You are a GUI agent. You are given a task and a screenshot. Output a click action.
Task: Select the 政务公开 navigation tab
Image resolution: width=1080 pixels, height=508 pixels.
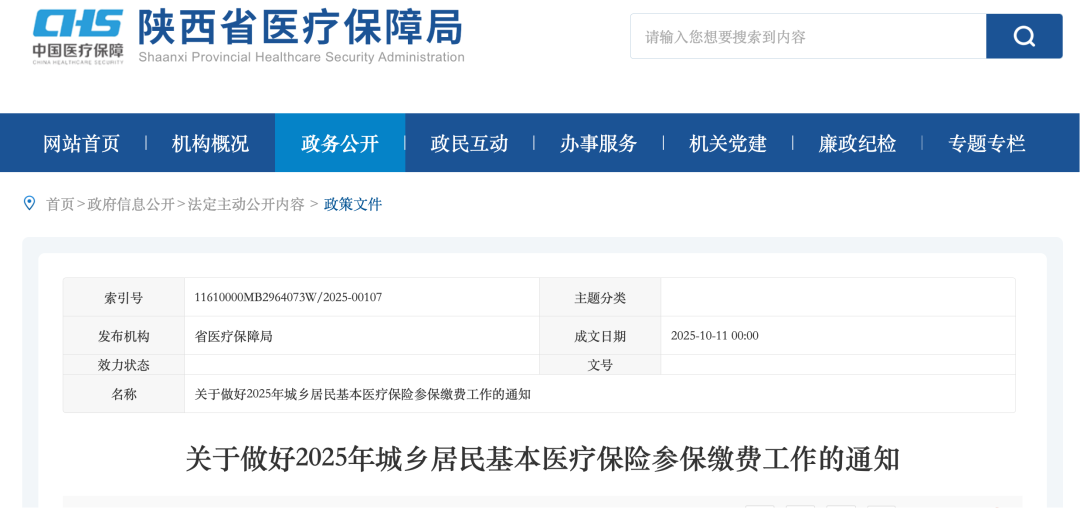pyautogui.click(x=340, y=143)
